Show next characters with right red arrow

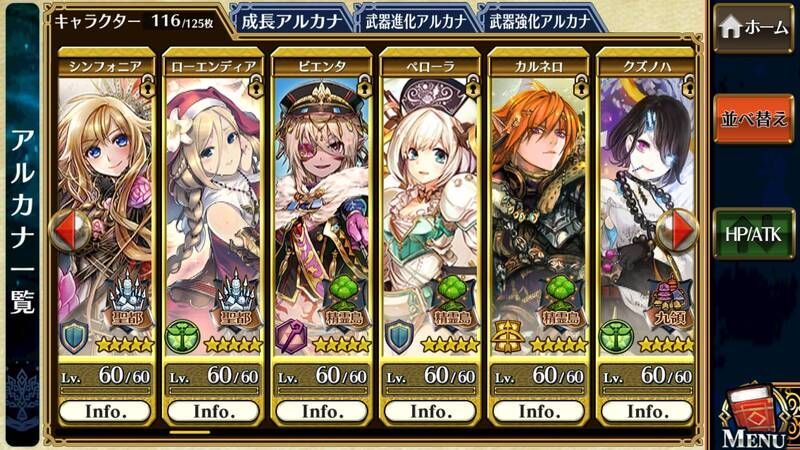677,230
